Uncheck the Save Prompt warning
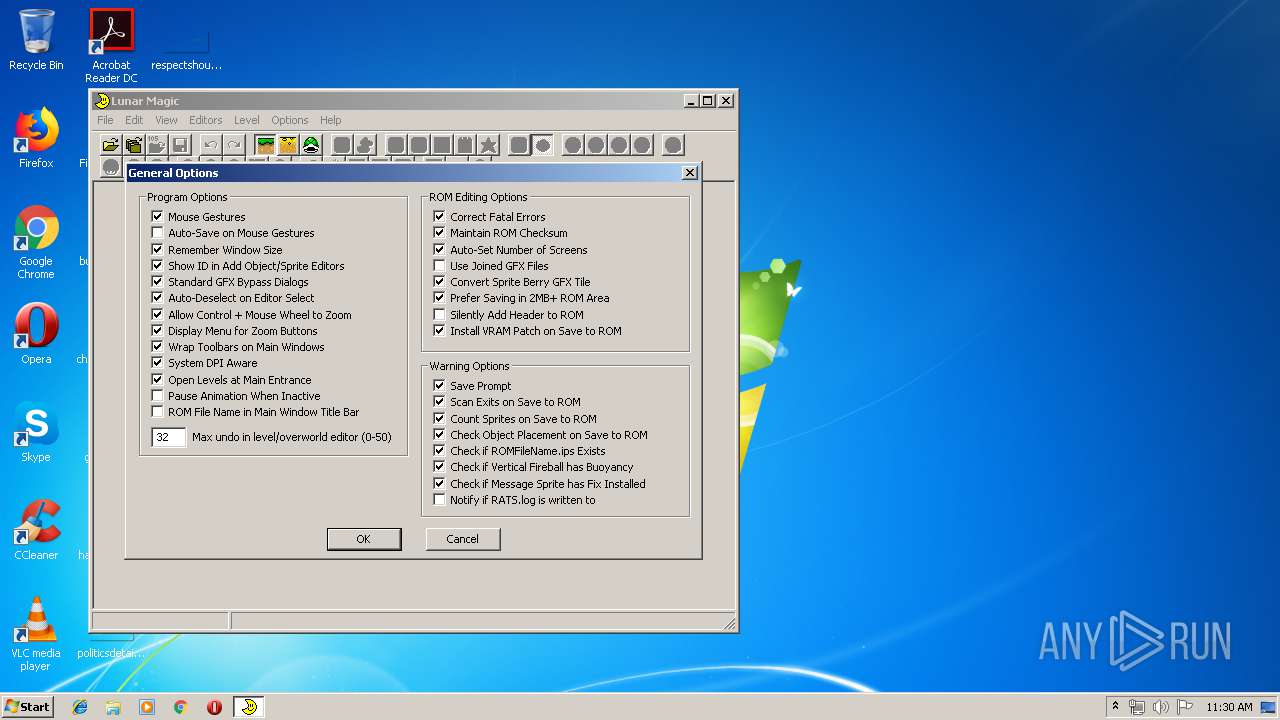This screenshot has width=1280, height=720. tap(439, 386)
